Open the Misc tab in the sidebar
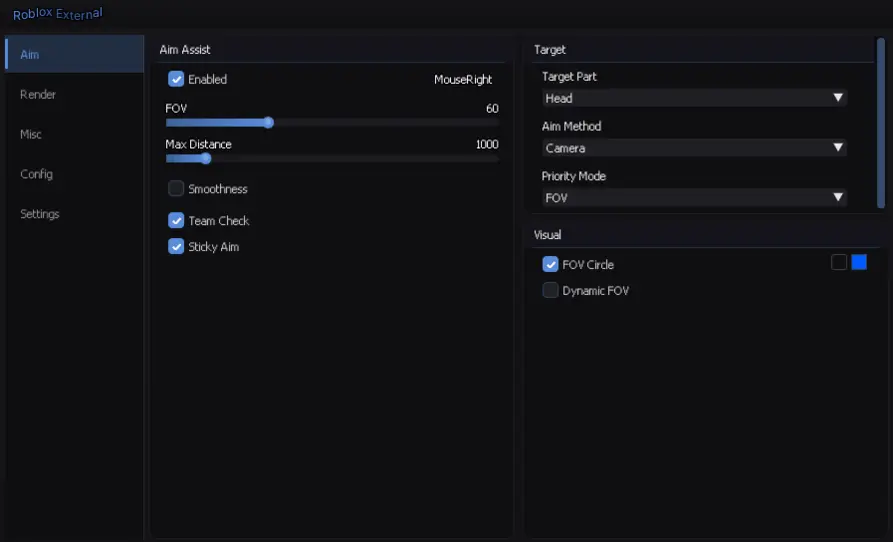Viewport: 893px width, 542px height. click(x=31, y=134)
